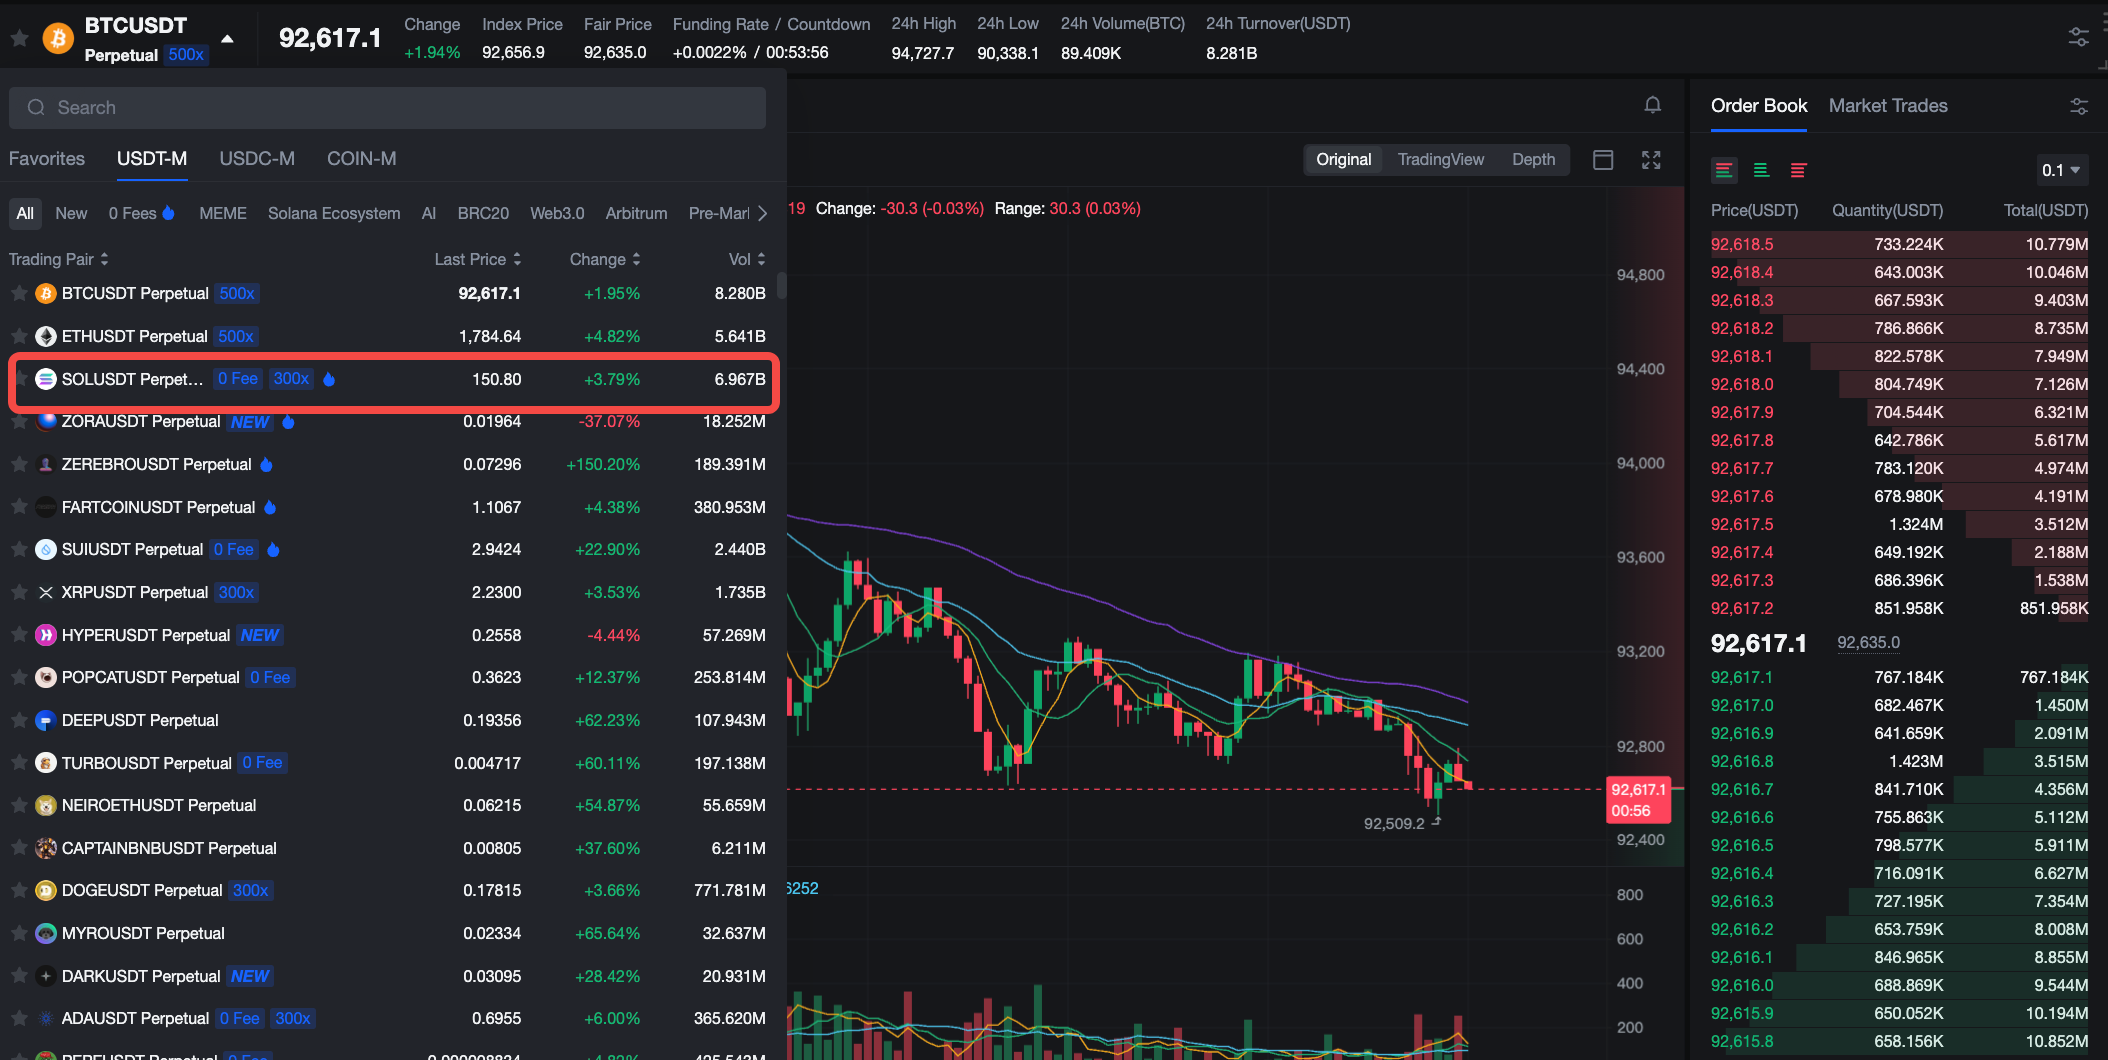Image resolution: width=2108 pixels, height=1060 pixels.
Task: Show sell orders only in order book
Action: 1798,170
